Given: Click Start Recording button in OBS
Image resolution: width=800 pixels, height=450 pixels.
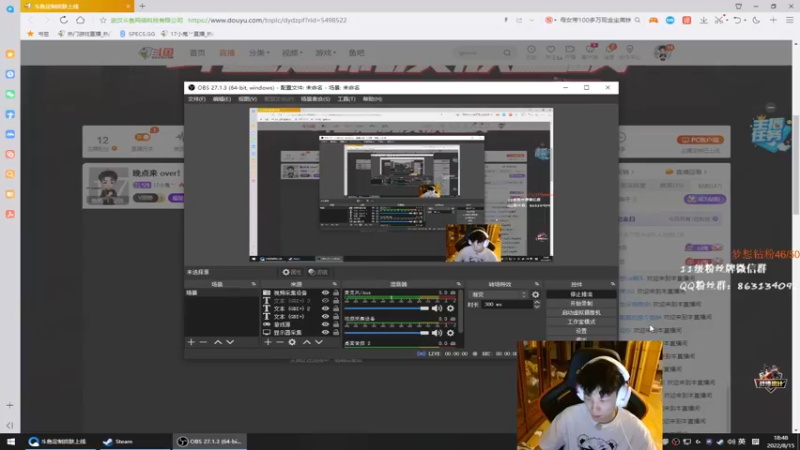Looking at the screenshot, I should pos(581,304).
